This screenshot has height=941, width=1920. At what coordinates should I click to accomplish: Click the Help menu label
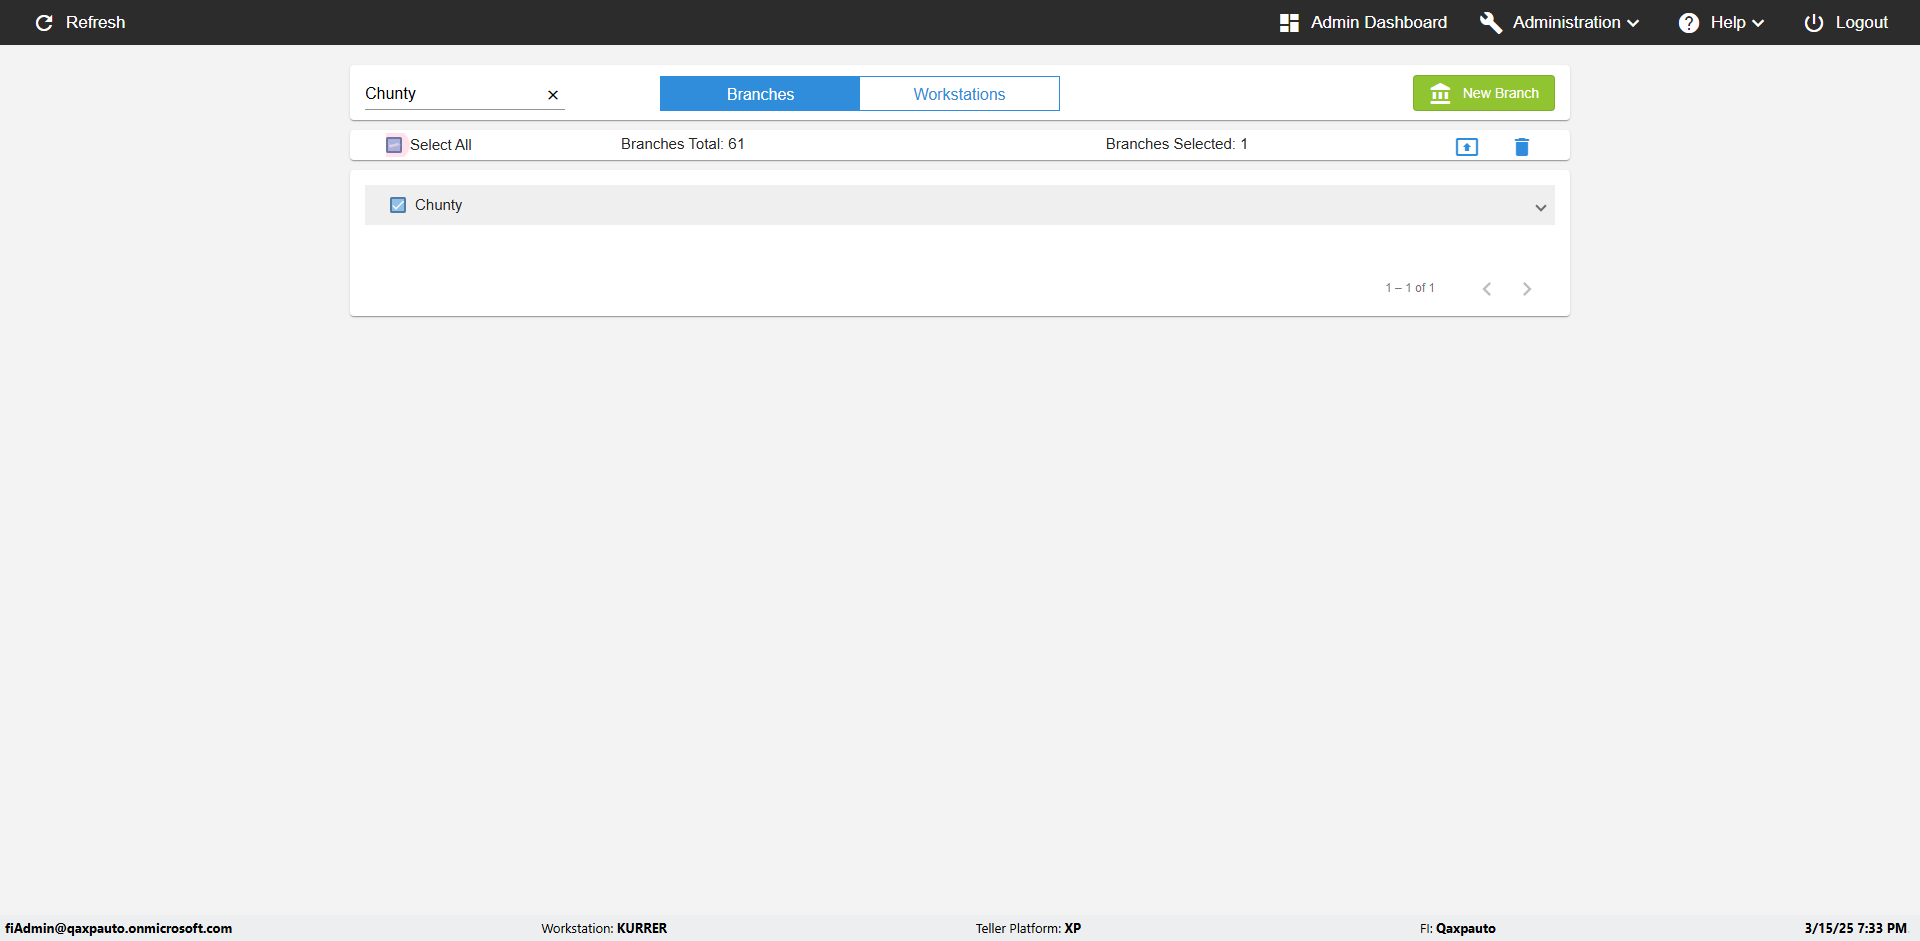coord(1728,22)
